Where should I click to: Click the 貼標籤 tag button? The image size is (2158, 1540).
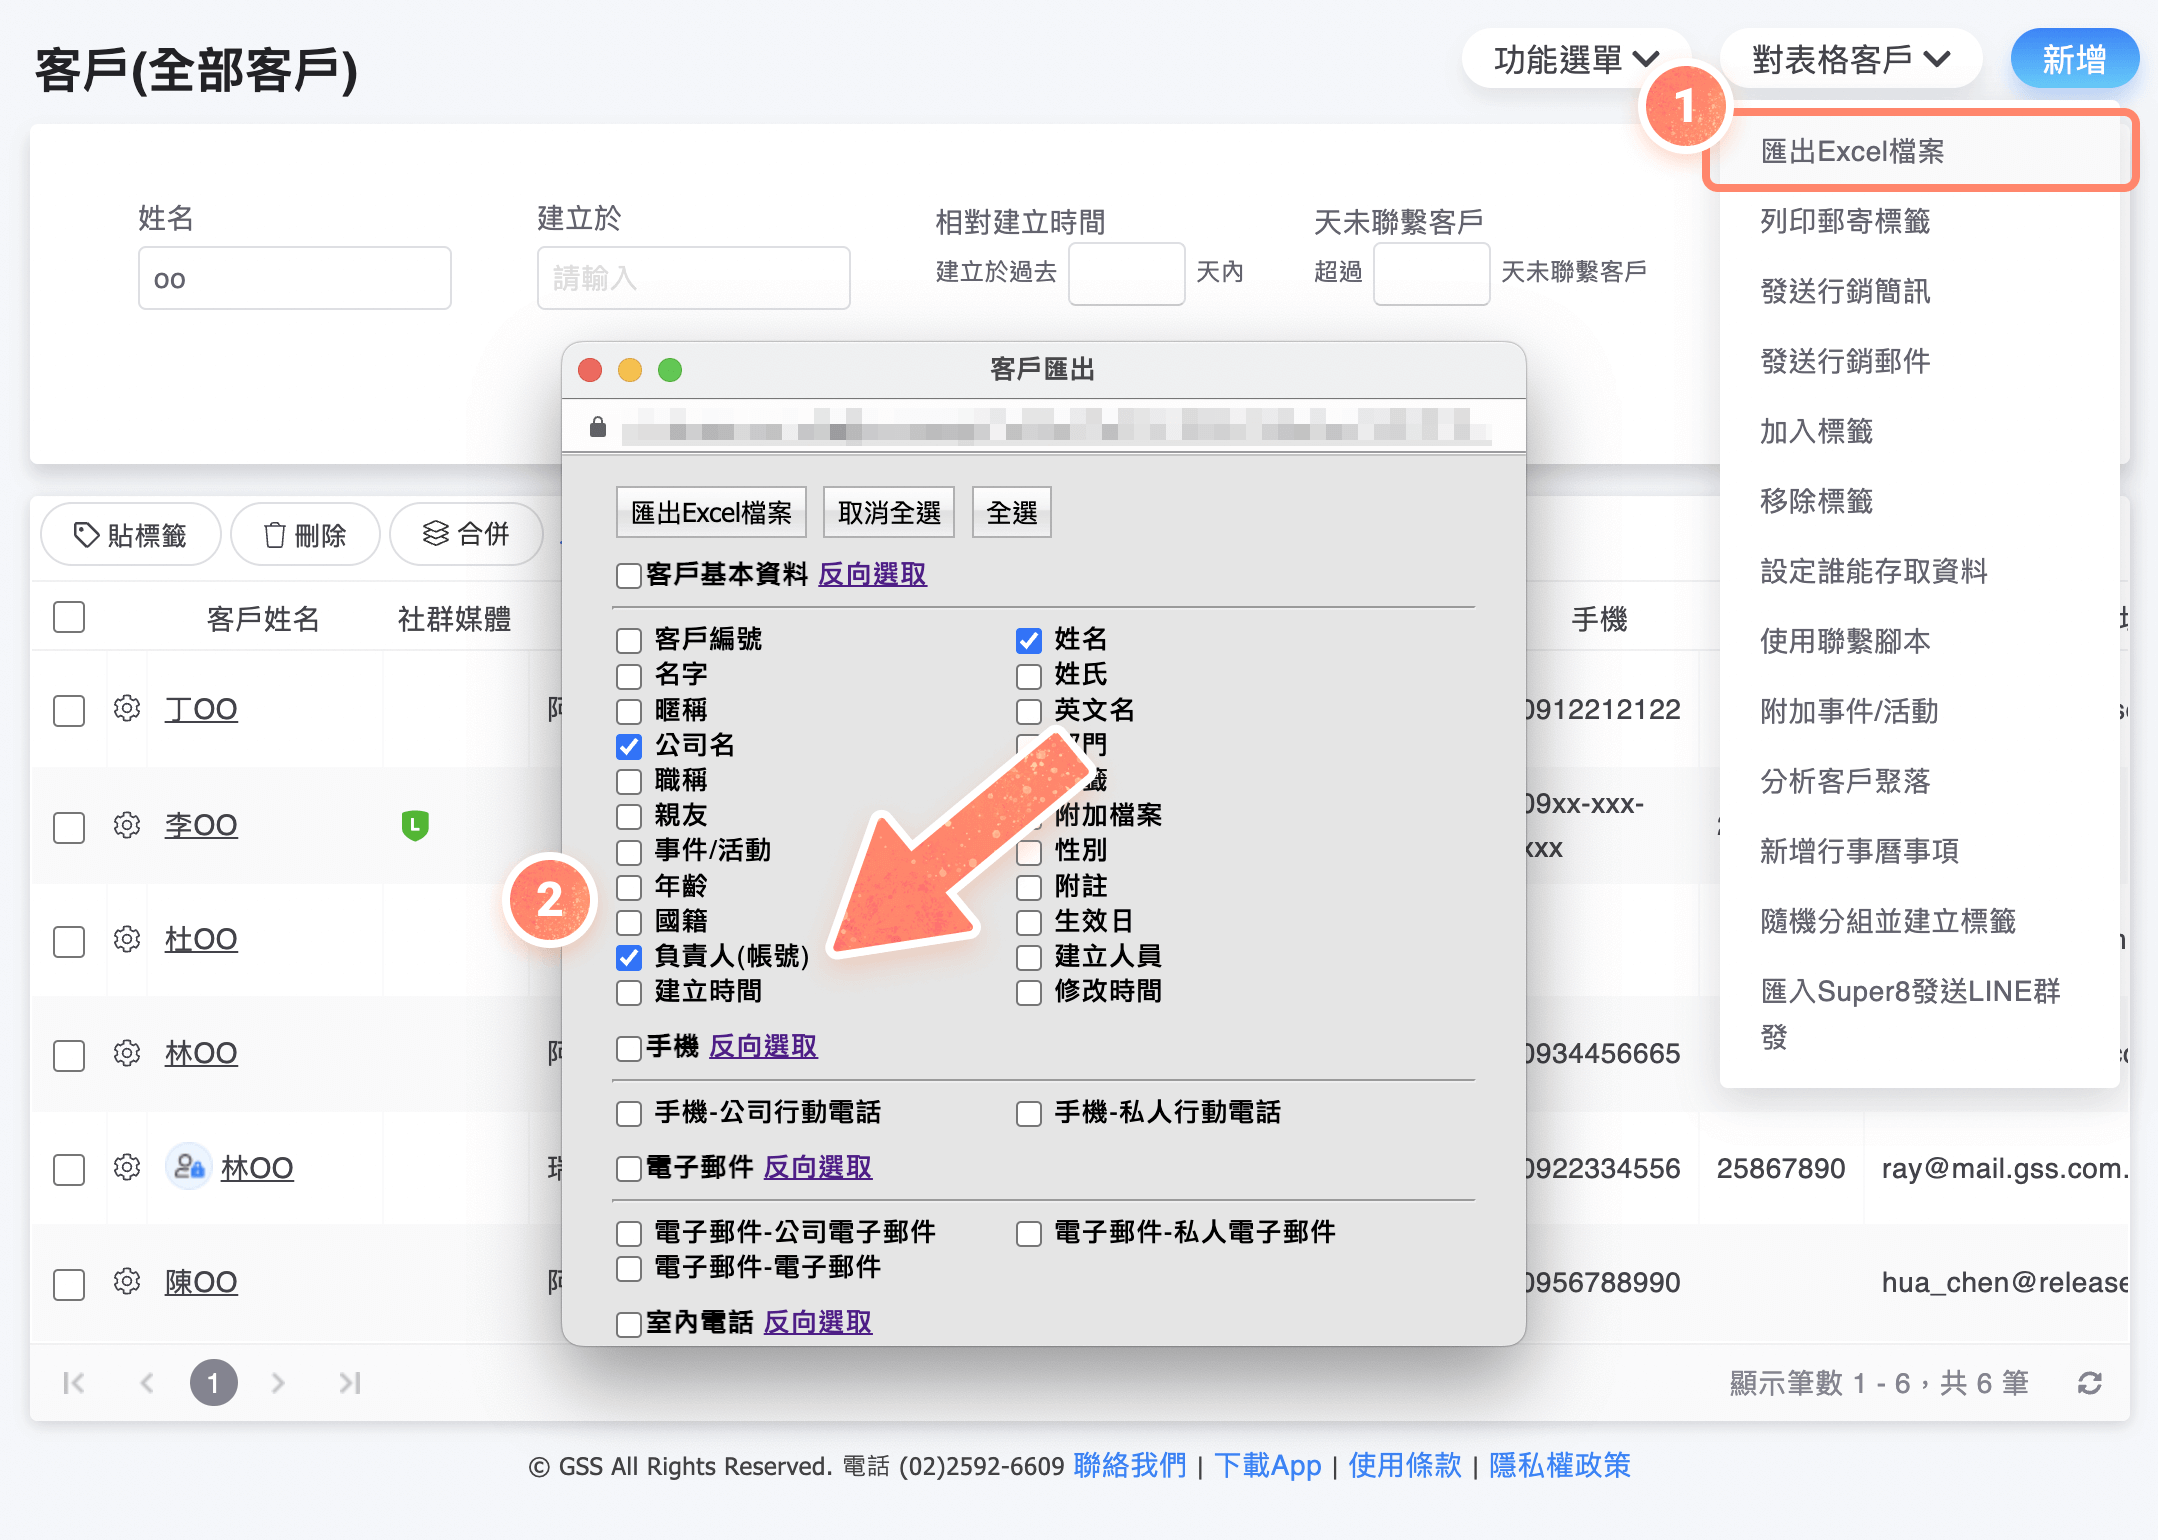point(130,535)
